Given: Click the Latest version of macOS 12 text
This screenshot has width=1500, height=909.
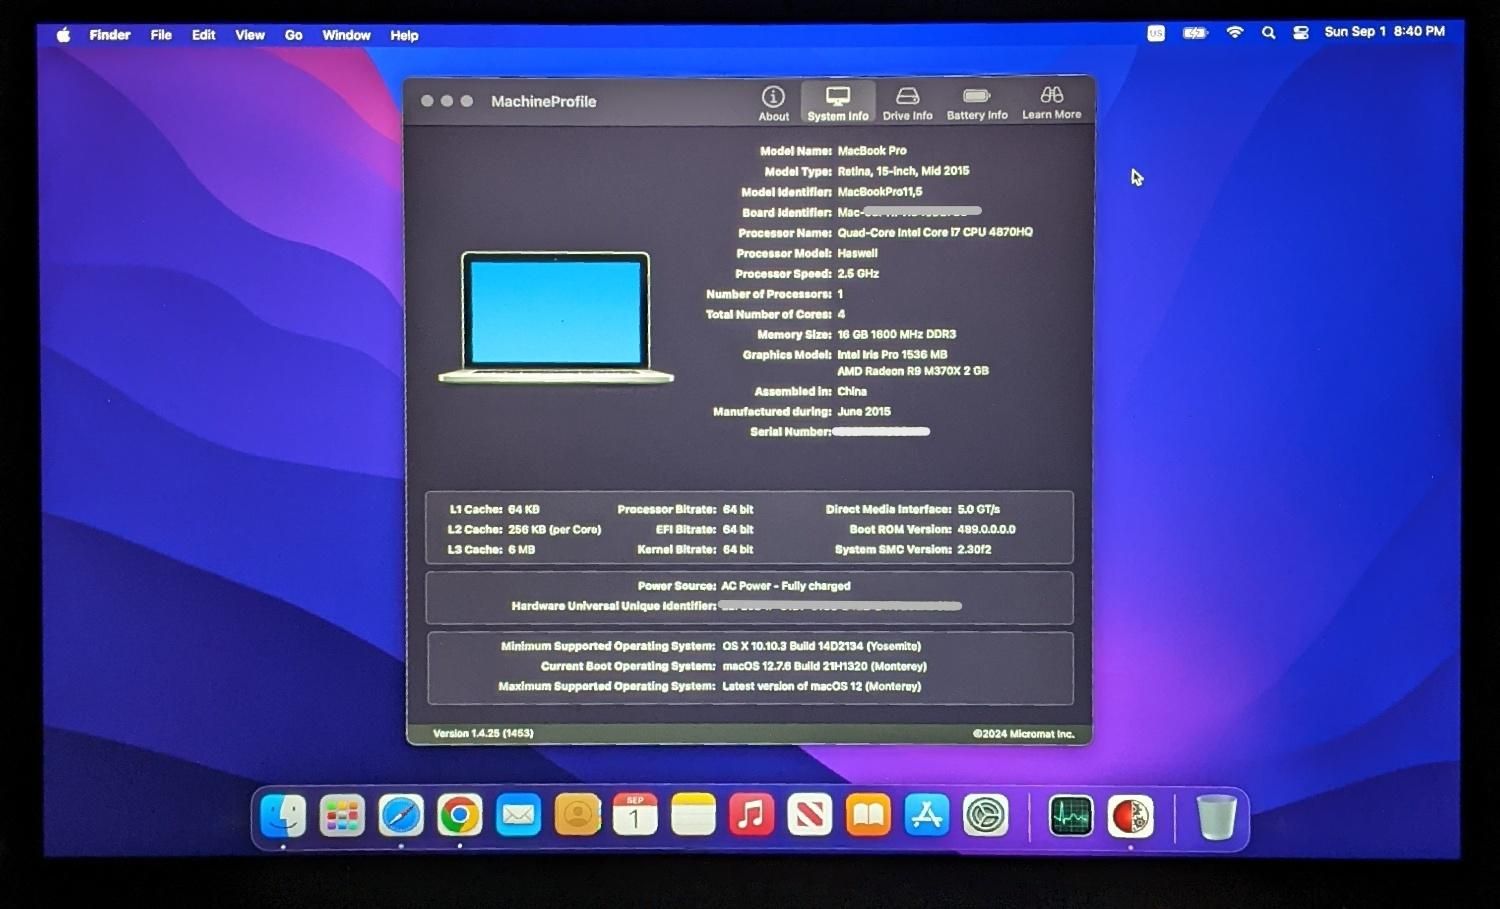Looking at the screenshot, I should (822, 686).
